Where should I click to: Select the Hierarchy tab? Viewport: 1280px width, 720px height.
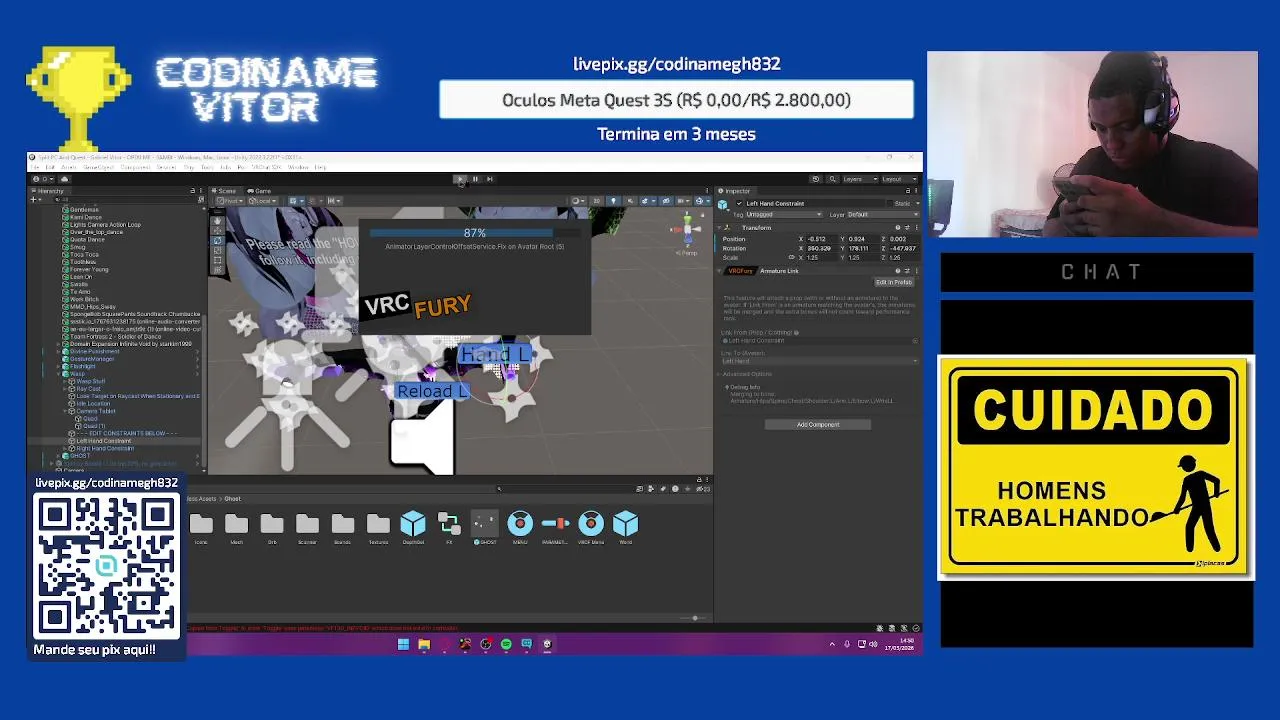tap(50, 191)
